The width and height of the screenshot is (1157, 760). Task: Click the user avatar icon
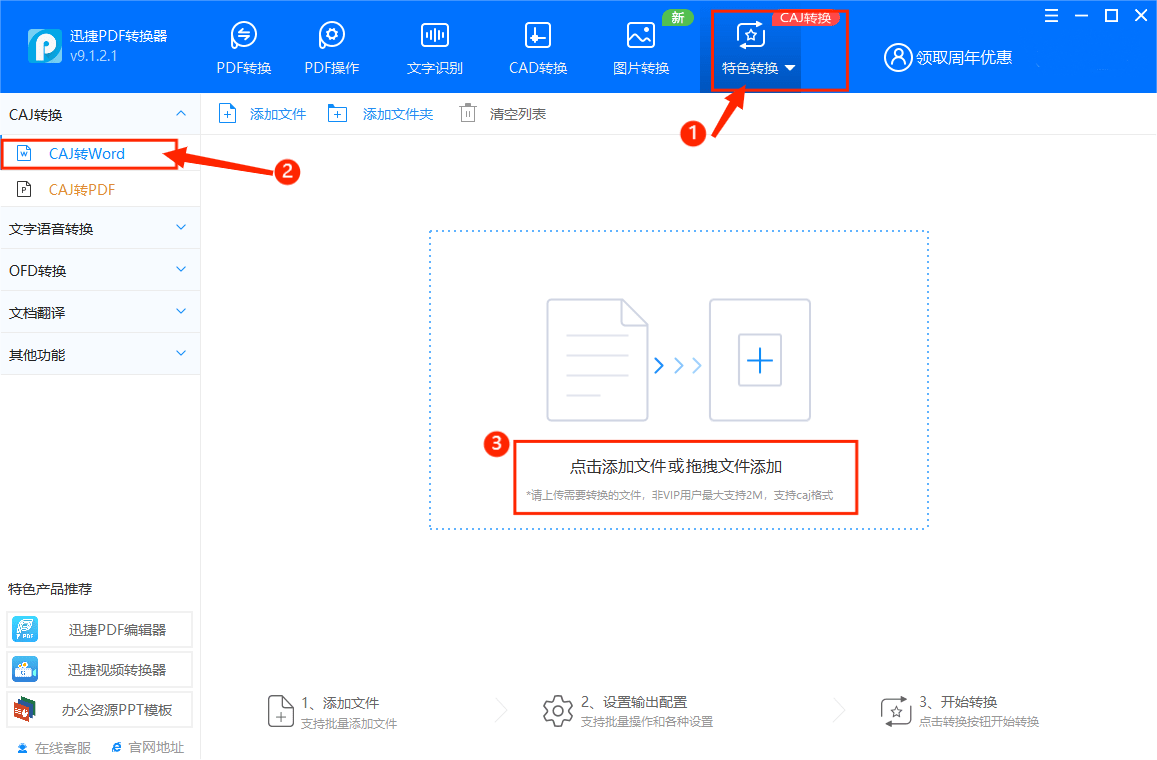[x=898, y=57]
